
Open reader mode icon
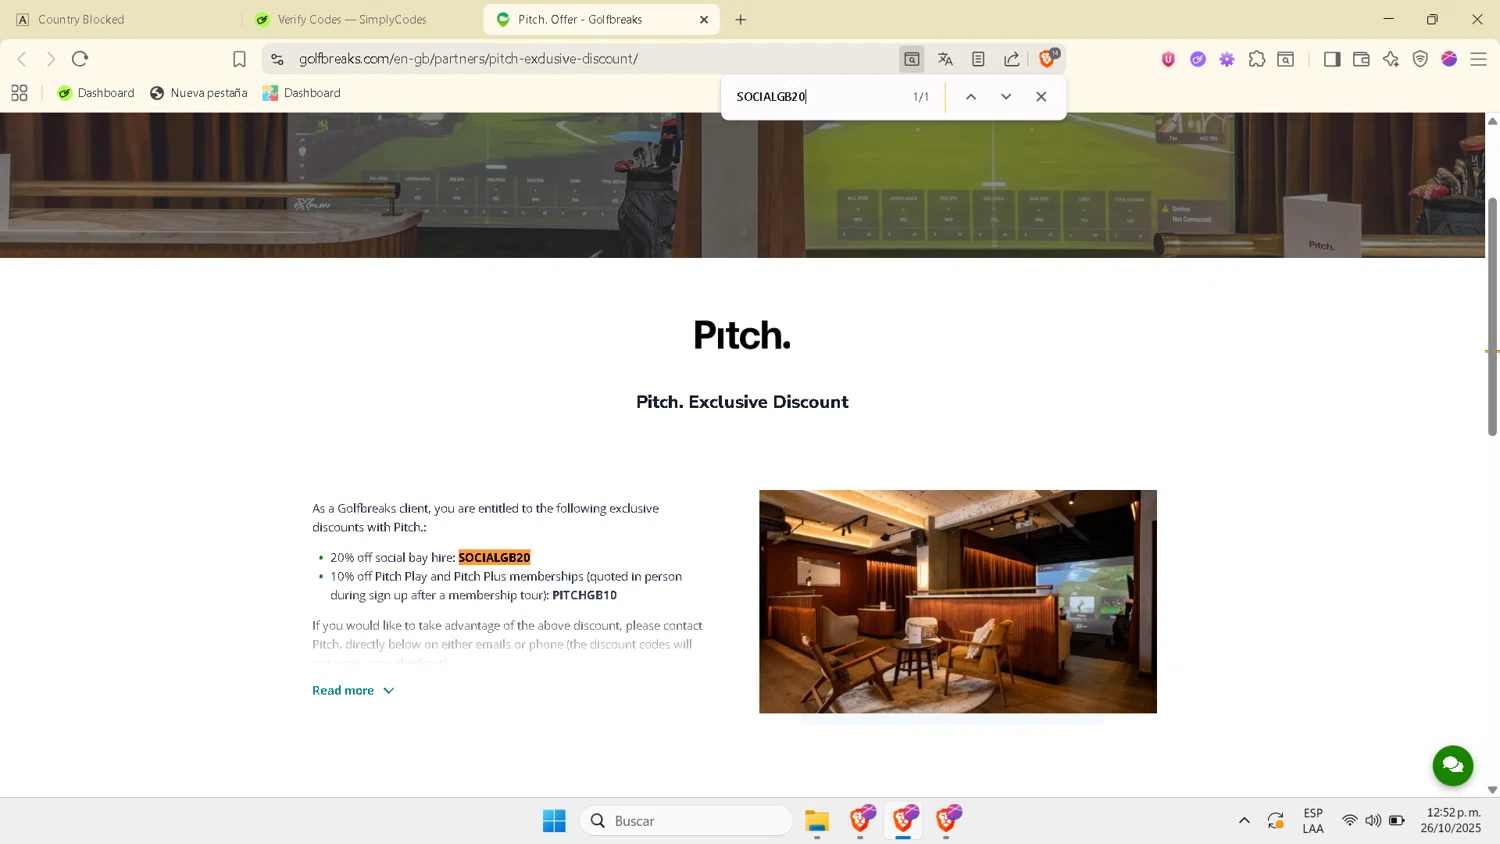click(x=978, y=59)
